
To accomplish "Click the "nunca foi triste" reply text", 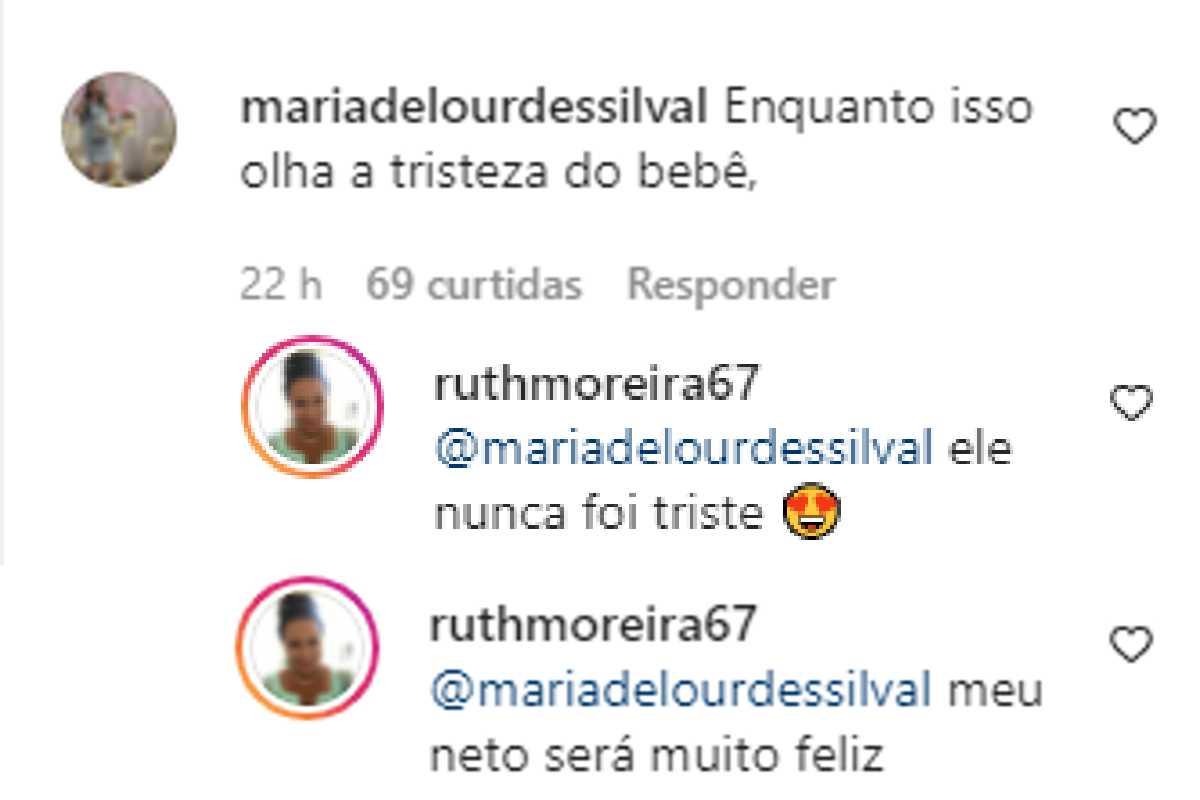I will point(599,516).
